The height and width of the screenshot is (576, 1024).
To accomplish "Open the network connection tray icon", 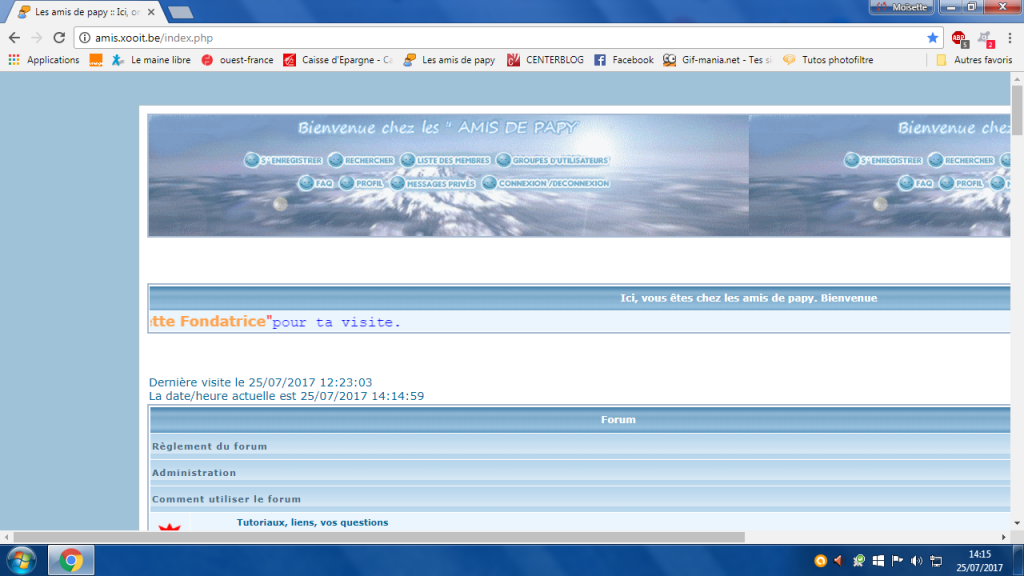I will tap(936, 560).
